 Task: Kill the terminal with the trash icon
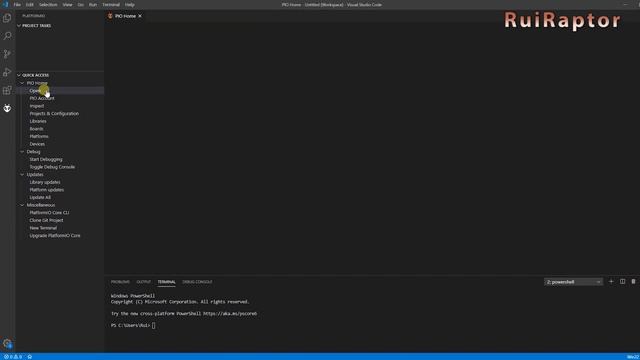(x=633, y=282)
